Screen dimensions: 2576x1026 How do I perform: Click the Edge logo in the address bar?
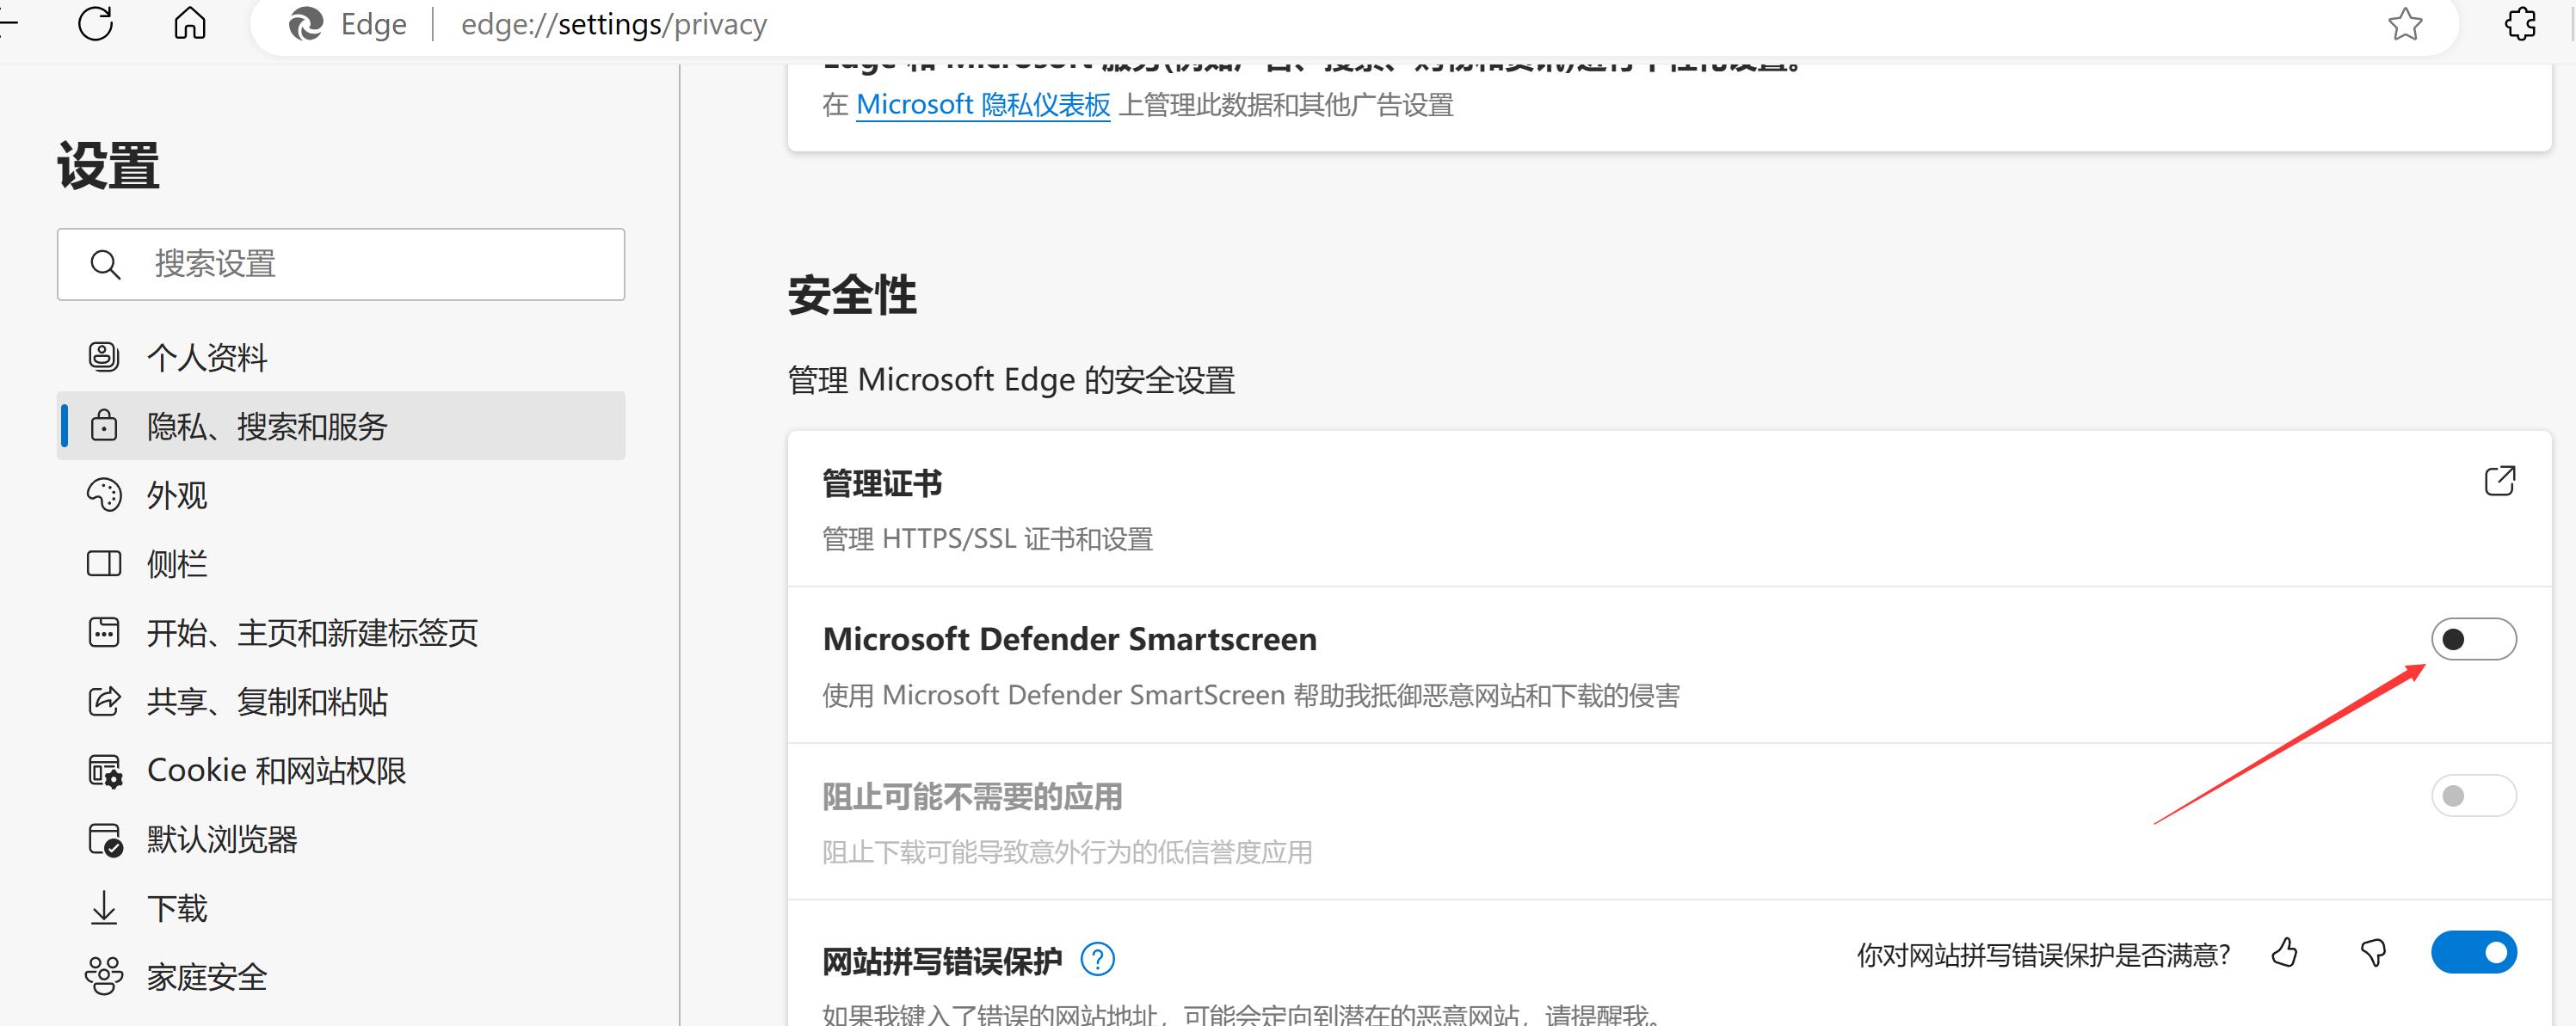305,24
